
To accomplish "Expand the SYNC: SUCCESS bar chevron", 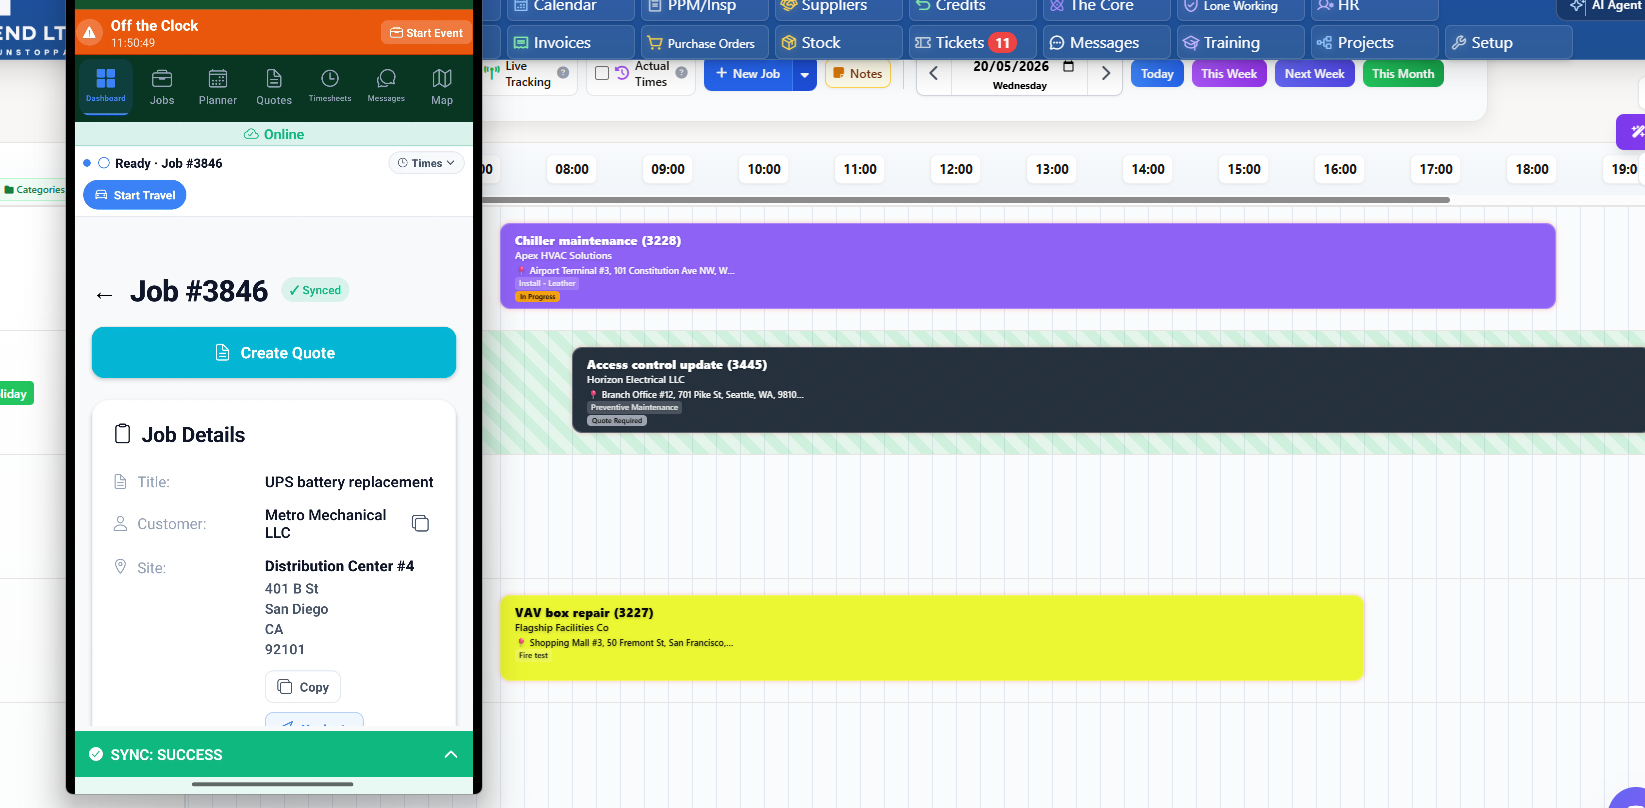I will click(x=451, y=754).
